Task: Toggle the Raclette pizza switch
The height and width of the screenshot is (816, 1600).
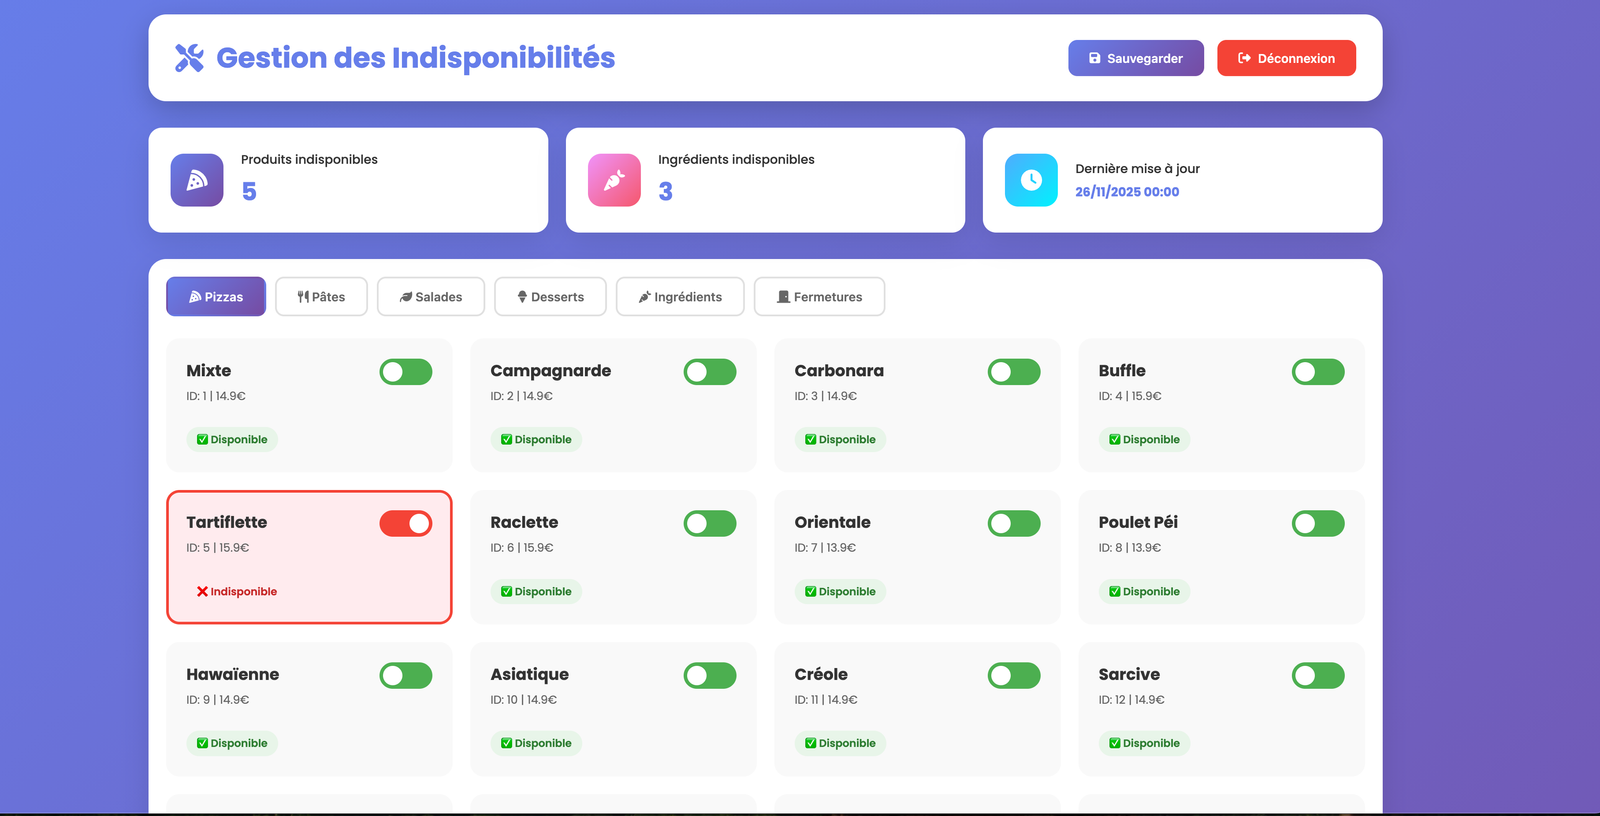Action: click(710, 523)
